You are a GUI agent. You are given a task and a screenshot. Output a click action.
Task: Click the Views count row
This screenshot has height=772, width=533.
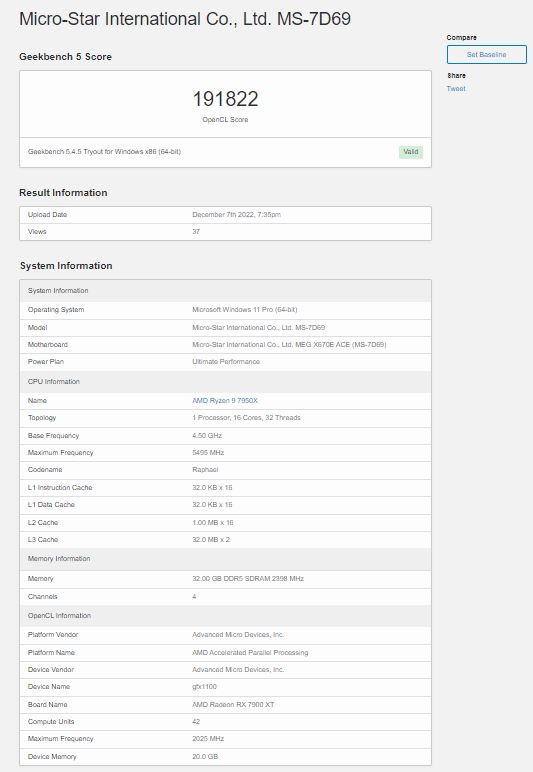(x=225, y=232)
